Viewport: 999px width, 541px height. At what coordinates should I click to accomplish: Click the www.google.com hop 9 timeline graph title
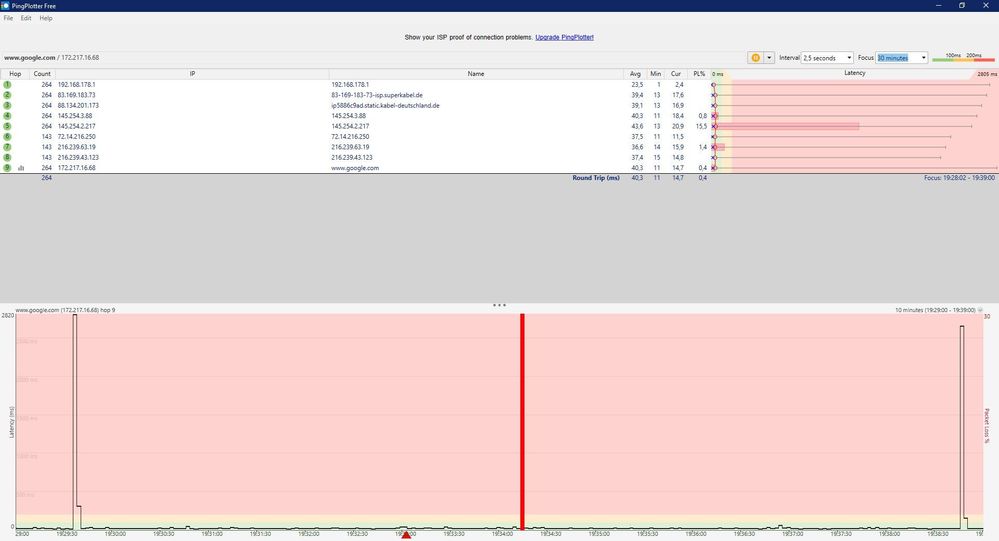pyautogui.click(x=65, y=310)
